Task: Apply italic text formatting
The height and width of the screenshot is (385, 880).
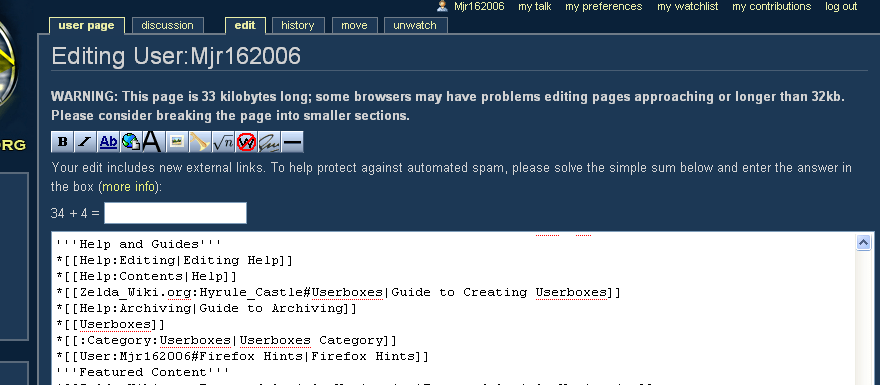Action: pos(85,142)
